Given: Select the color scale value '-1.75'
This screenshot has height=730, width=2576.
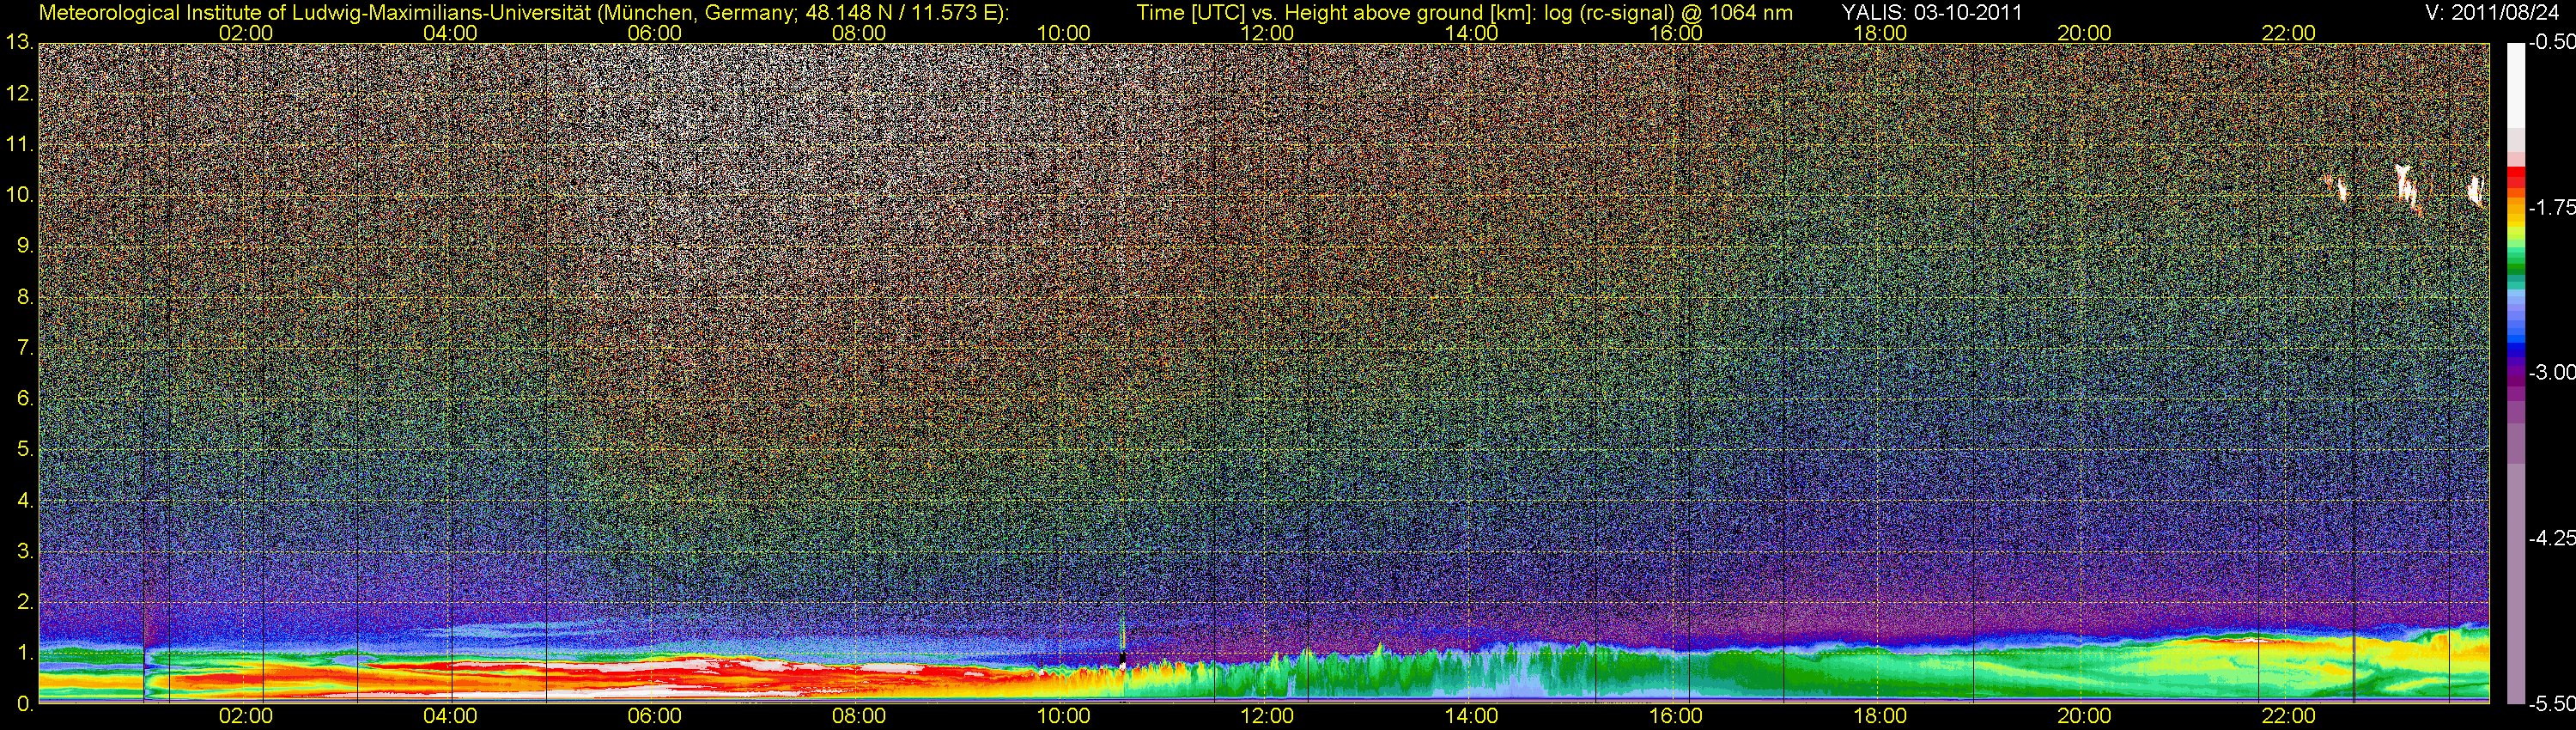Looking at the screenshot, I should tap(2551, 208).
